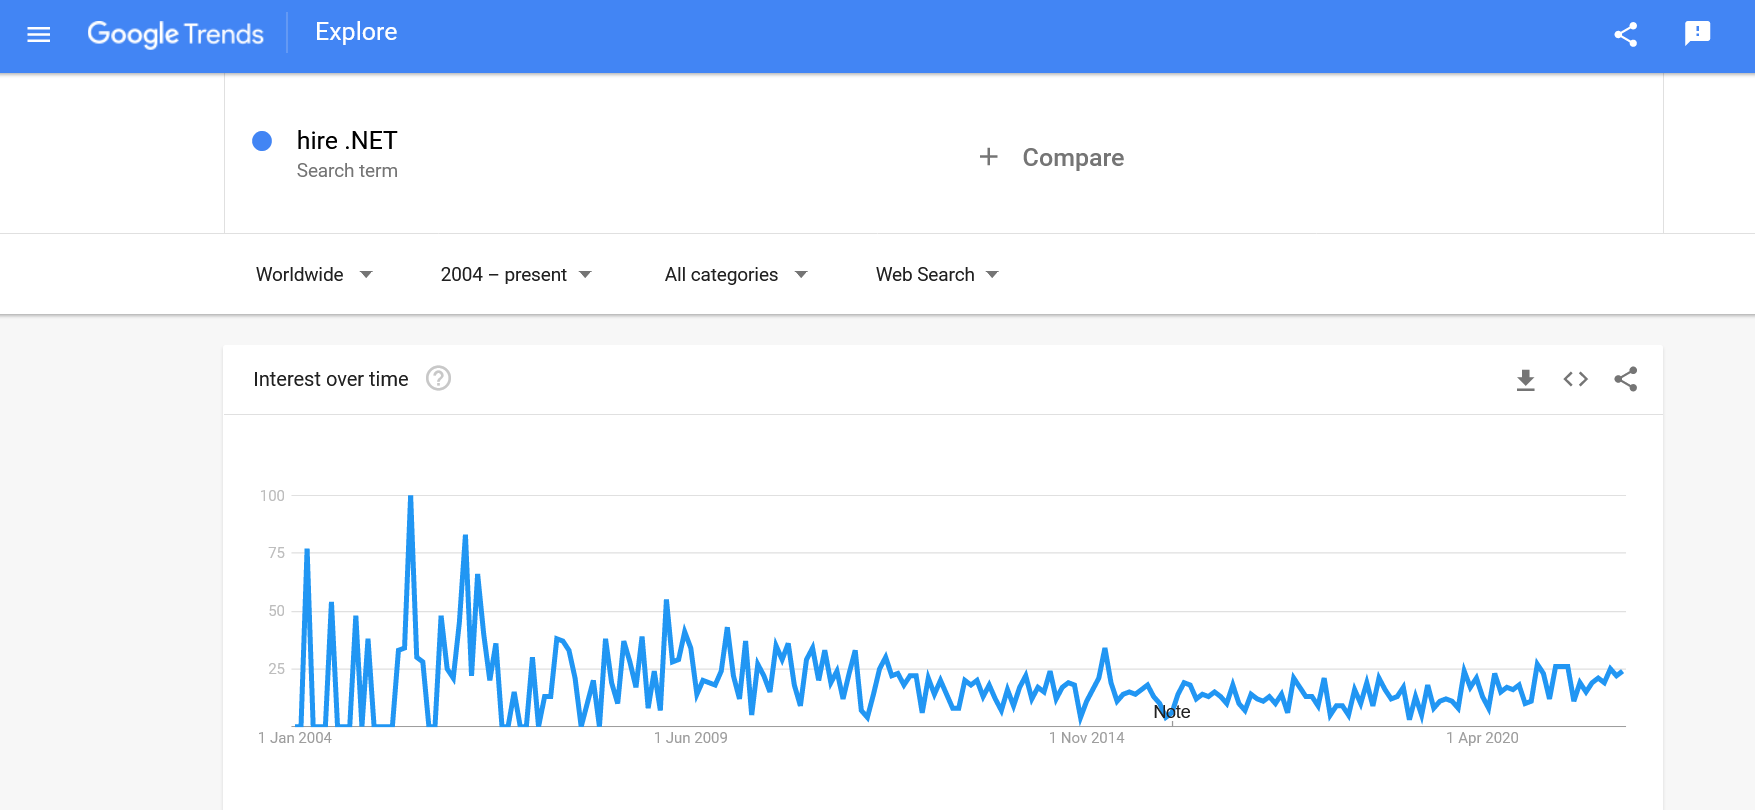Click the plus icon beside Compare

[x=988, y=157]
